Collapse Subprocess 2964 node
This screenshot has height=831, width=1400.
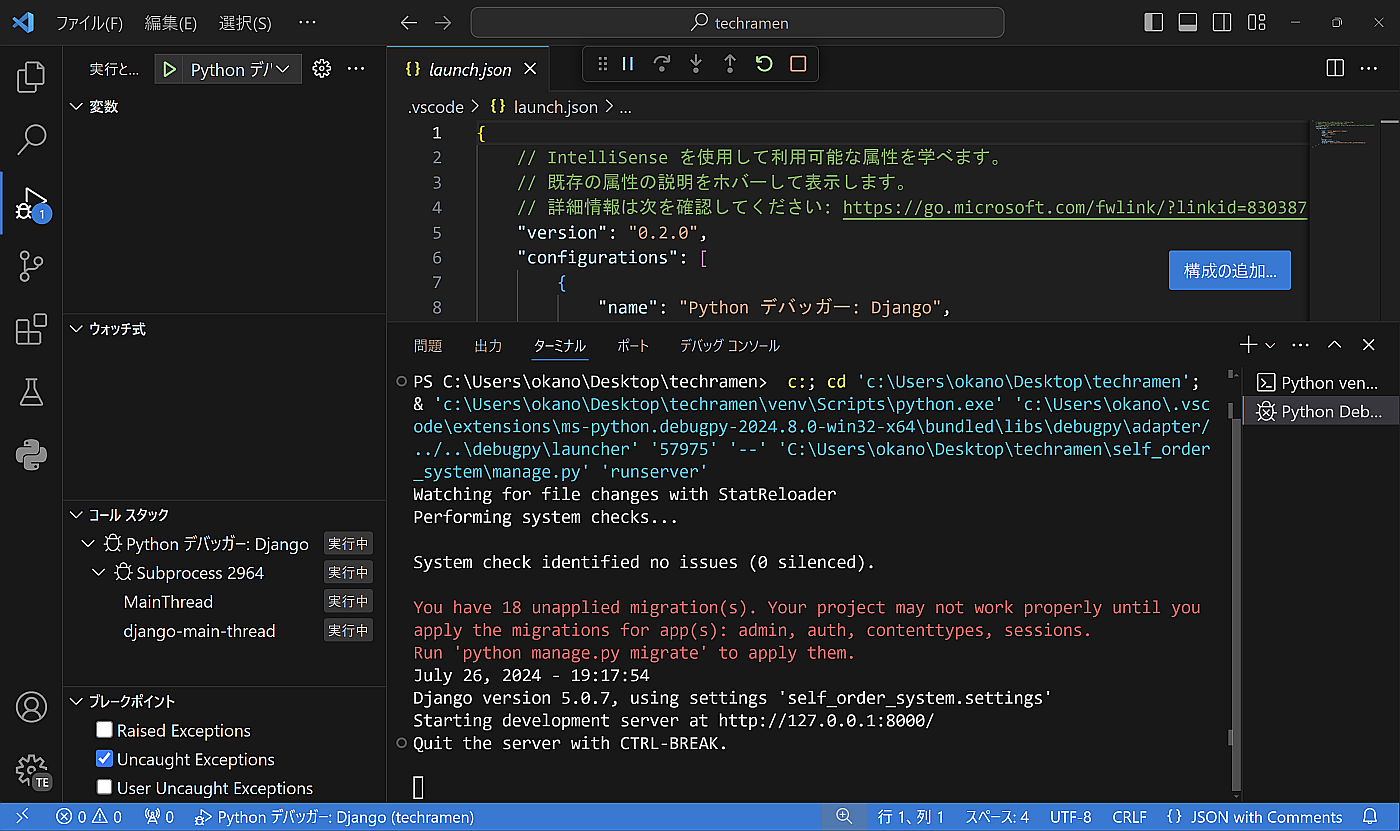coord(98,573)
